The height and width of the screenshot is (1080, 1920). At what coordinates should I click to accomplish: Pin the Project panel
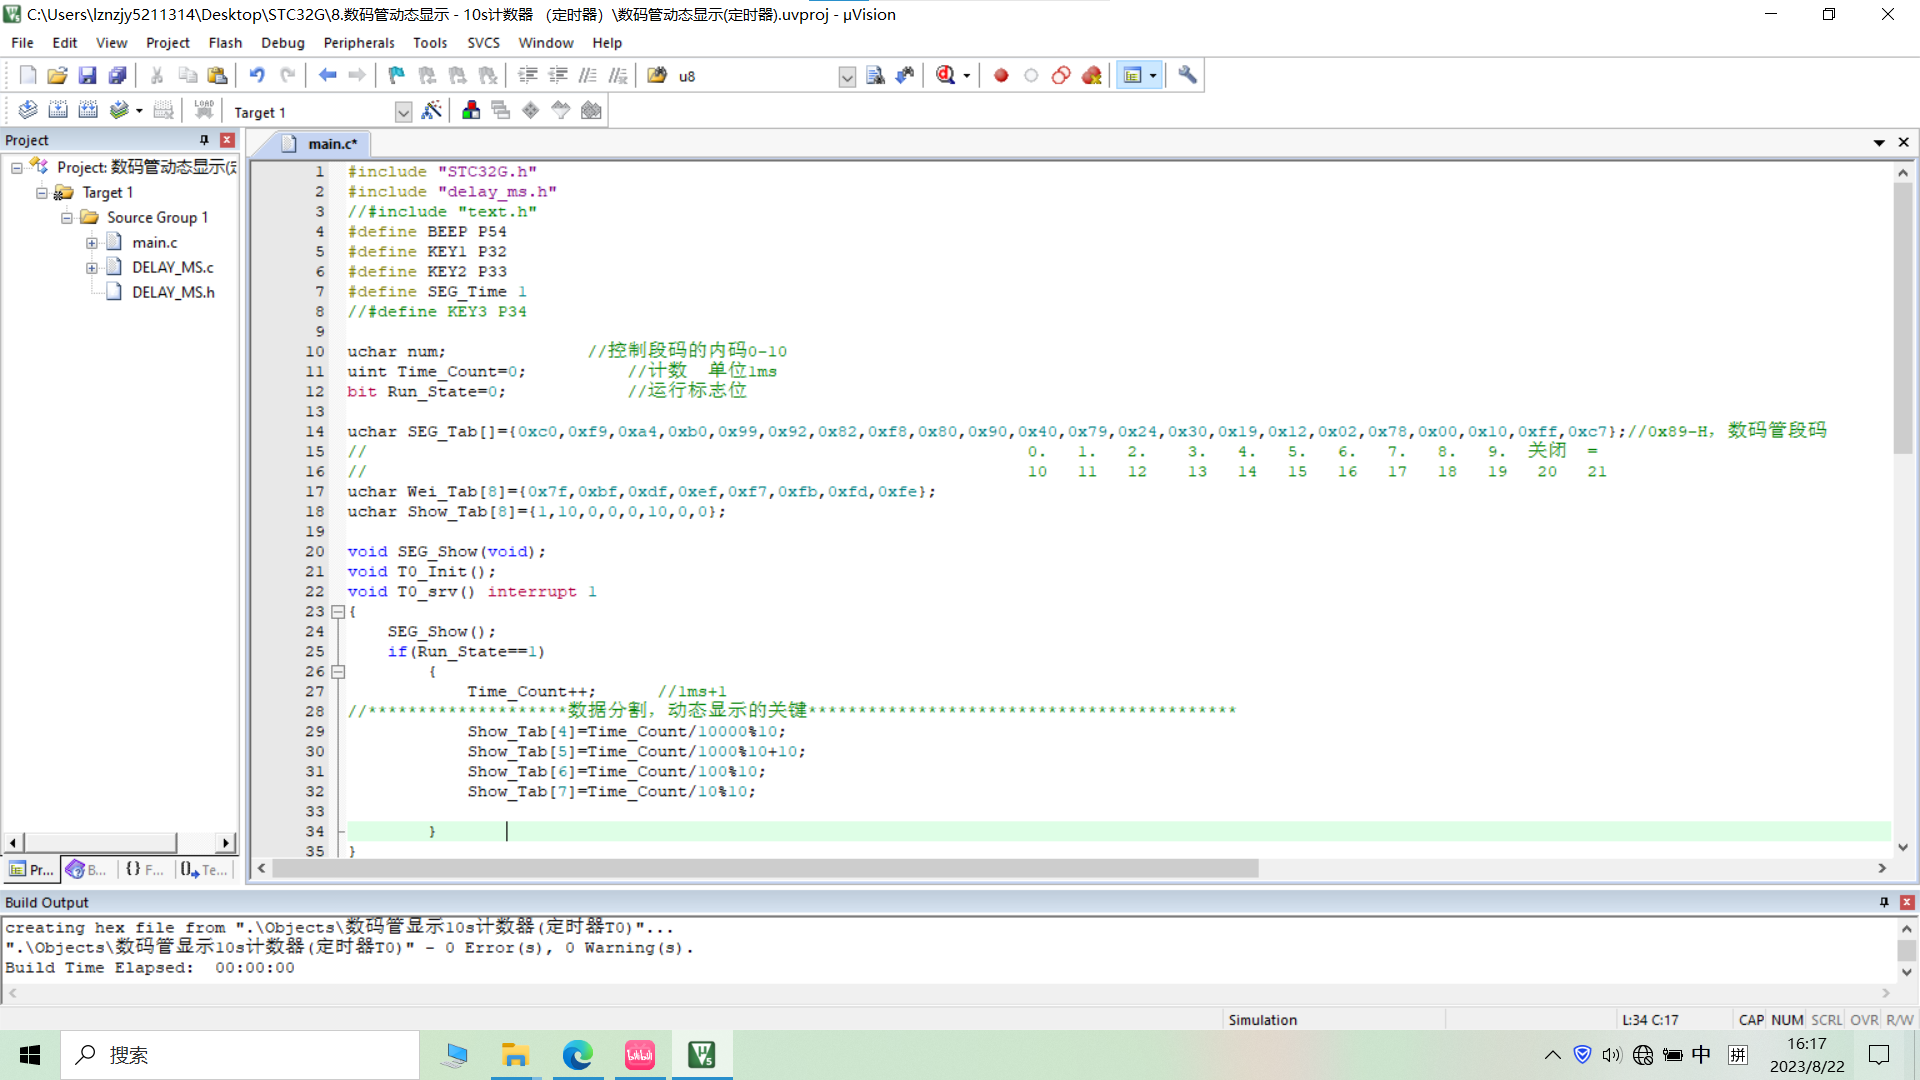[204, 140]
